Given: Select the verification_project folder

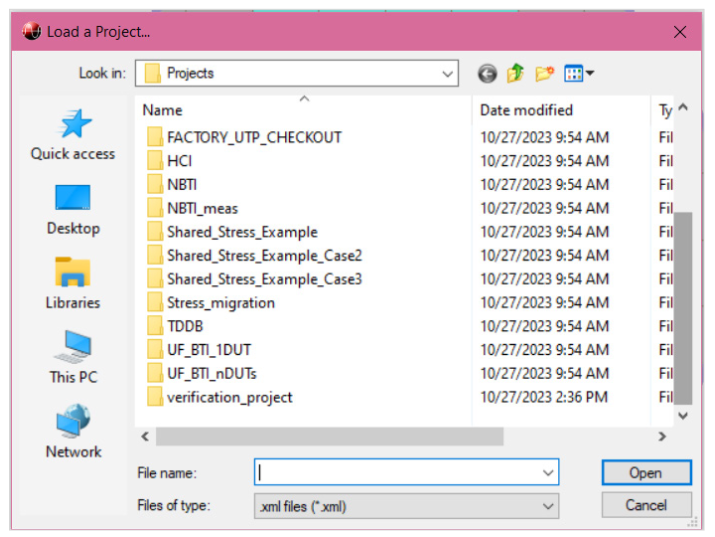Looking at the screenshot, I should [229, 397].
